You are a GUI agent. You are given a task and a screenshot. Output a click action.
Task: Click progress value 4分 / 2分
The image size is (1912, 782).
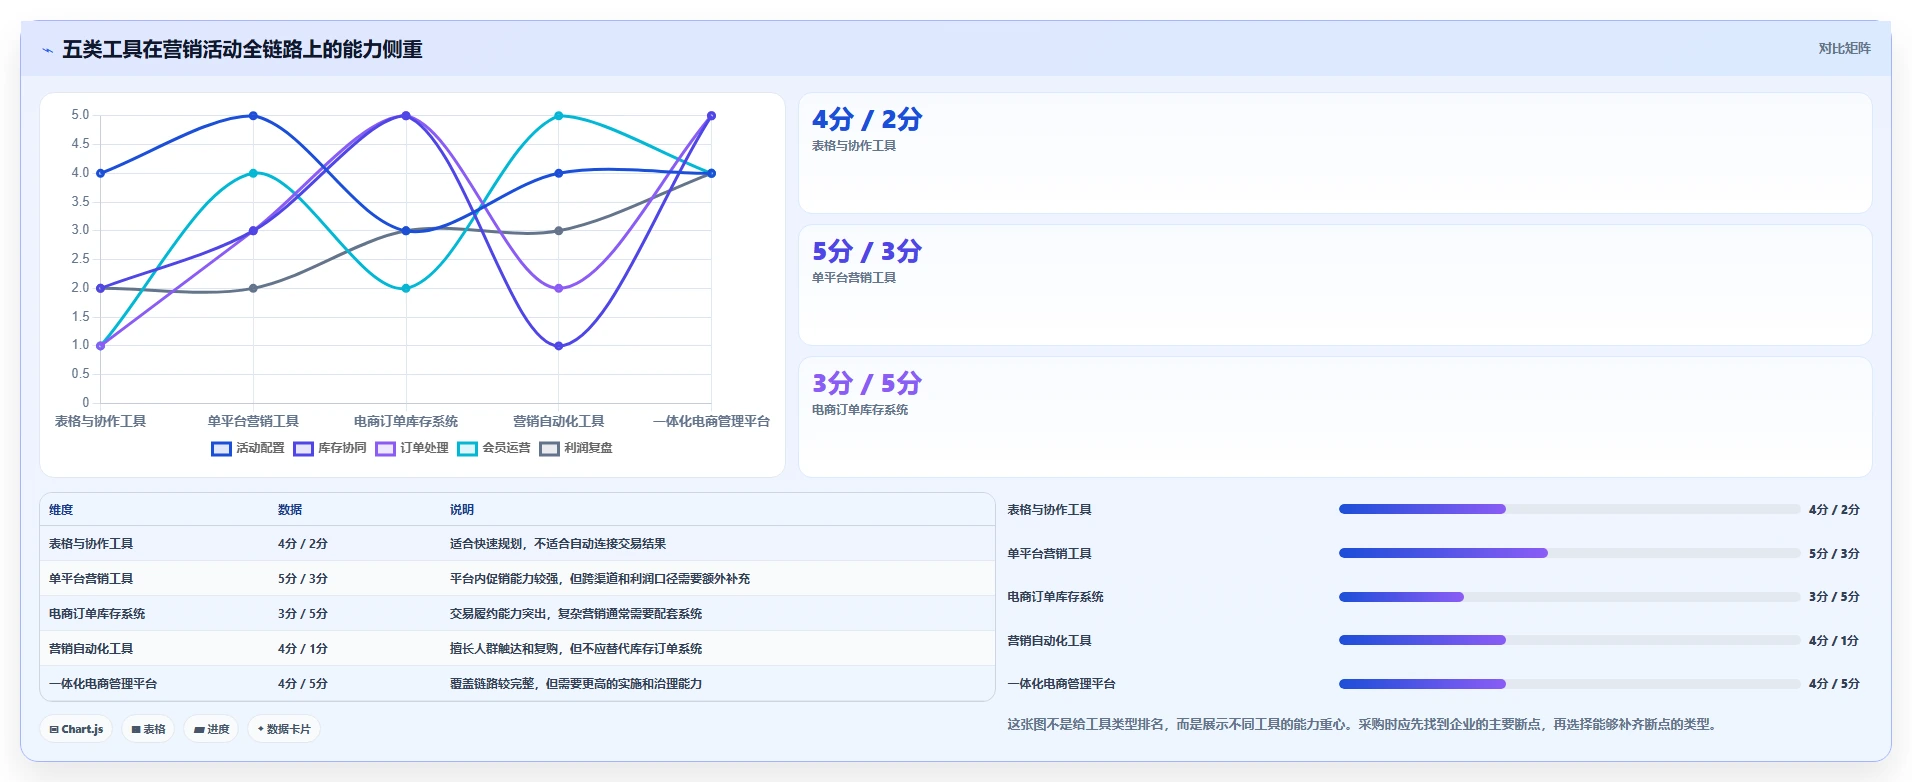pos(1834,509)
